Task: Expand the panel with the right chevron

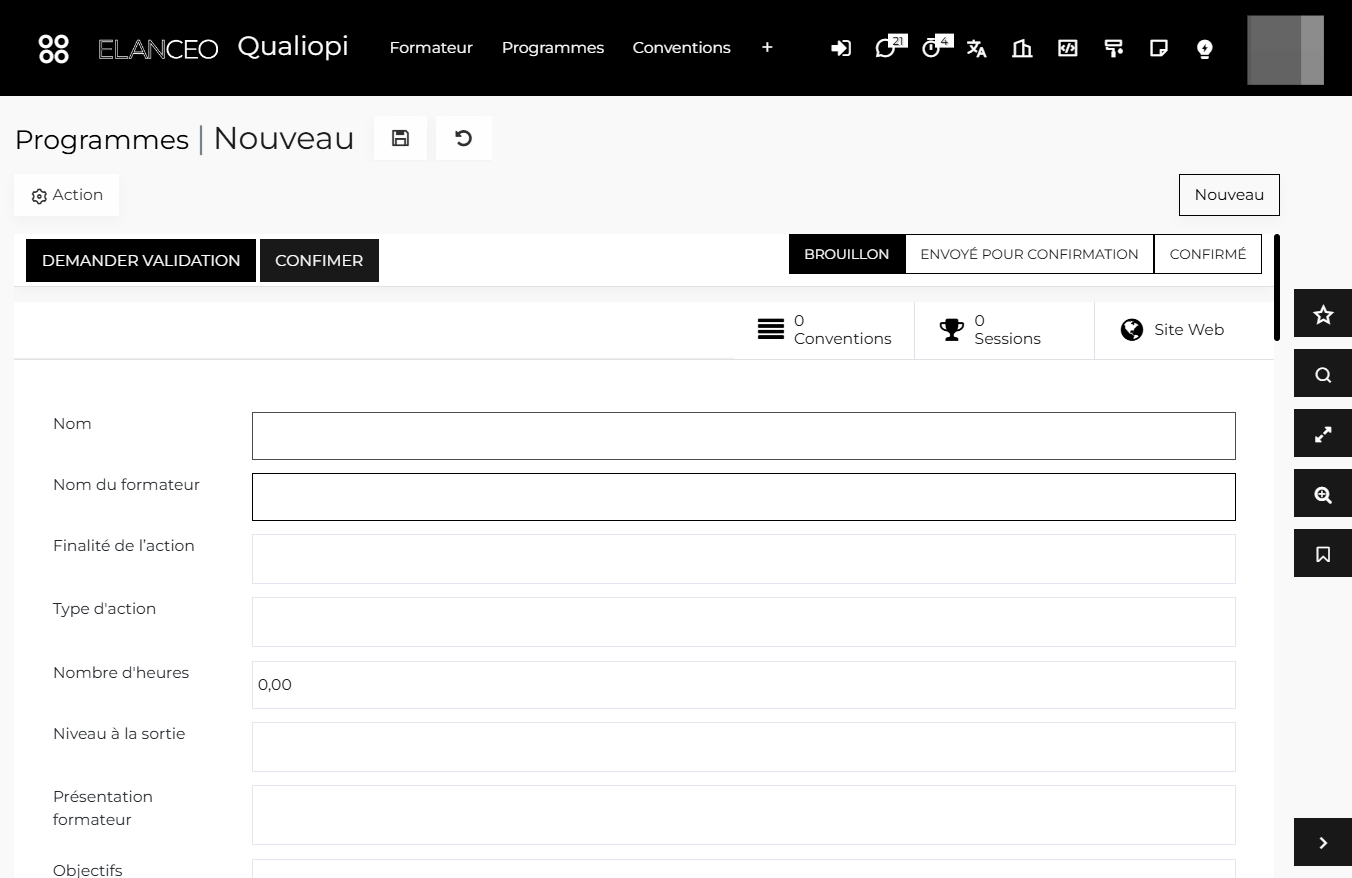Action: (x=1323, y=843)
